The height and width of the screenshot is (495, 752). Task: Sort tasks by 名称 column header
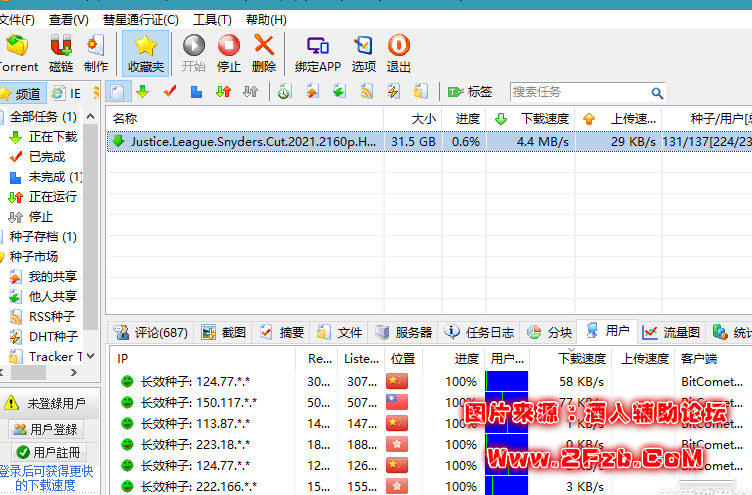[245, 118]
